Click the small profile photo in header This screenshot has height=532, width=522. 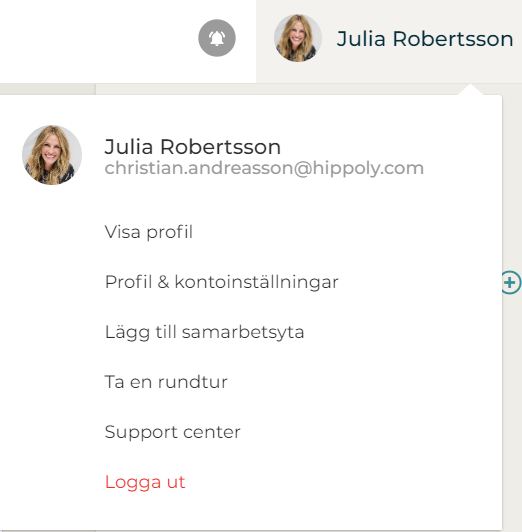click(298, 38)
